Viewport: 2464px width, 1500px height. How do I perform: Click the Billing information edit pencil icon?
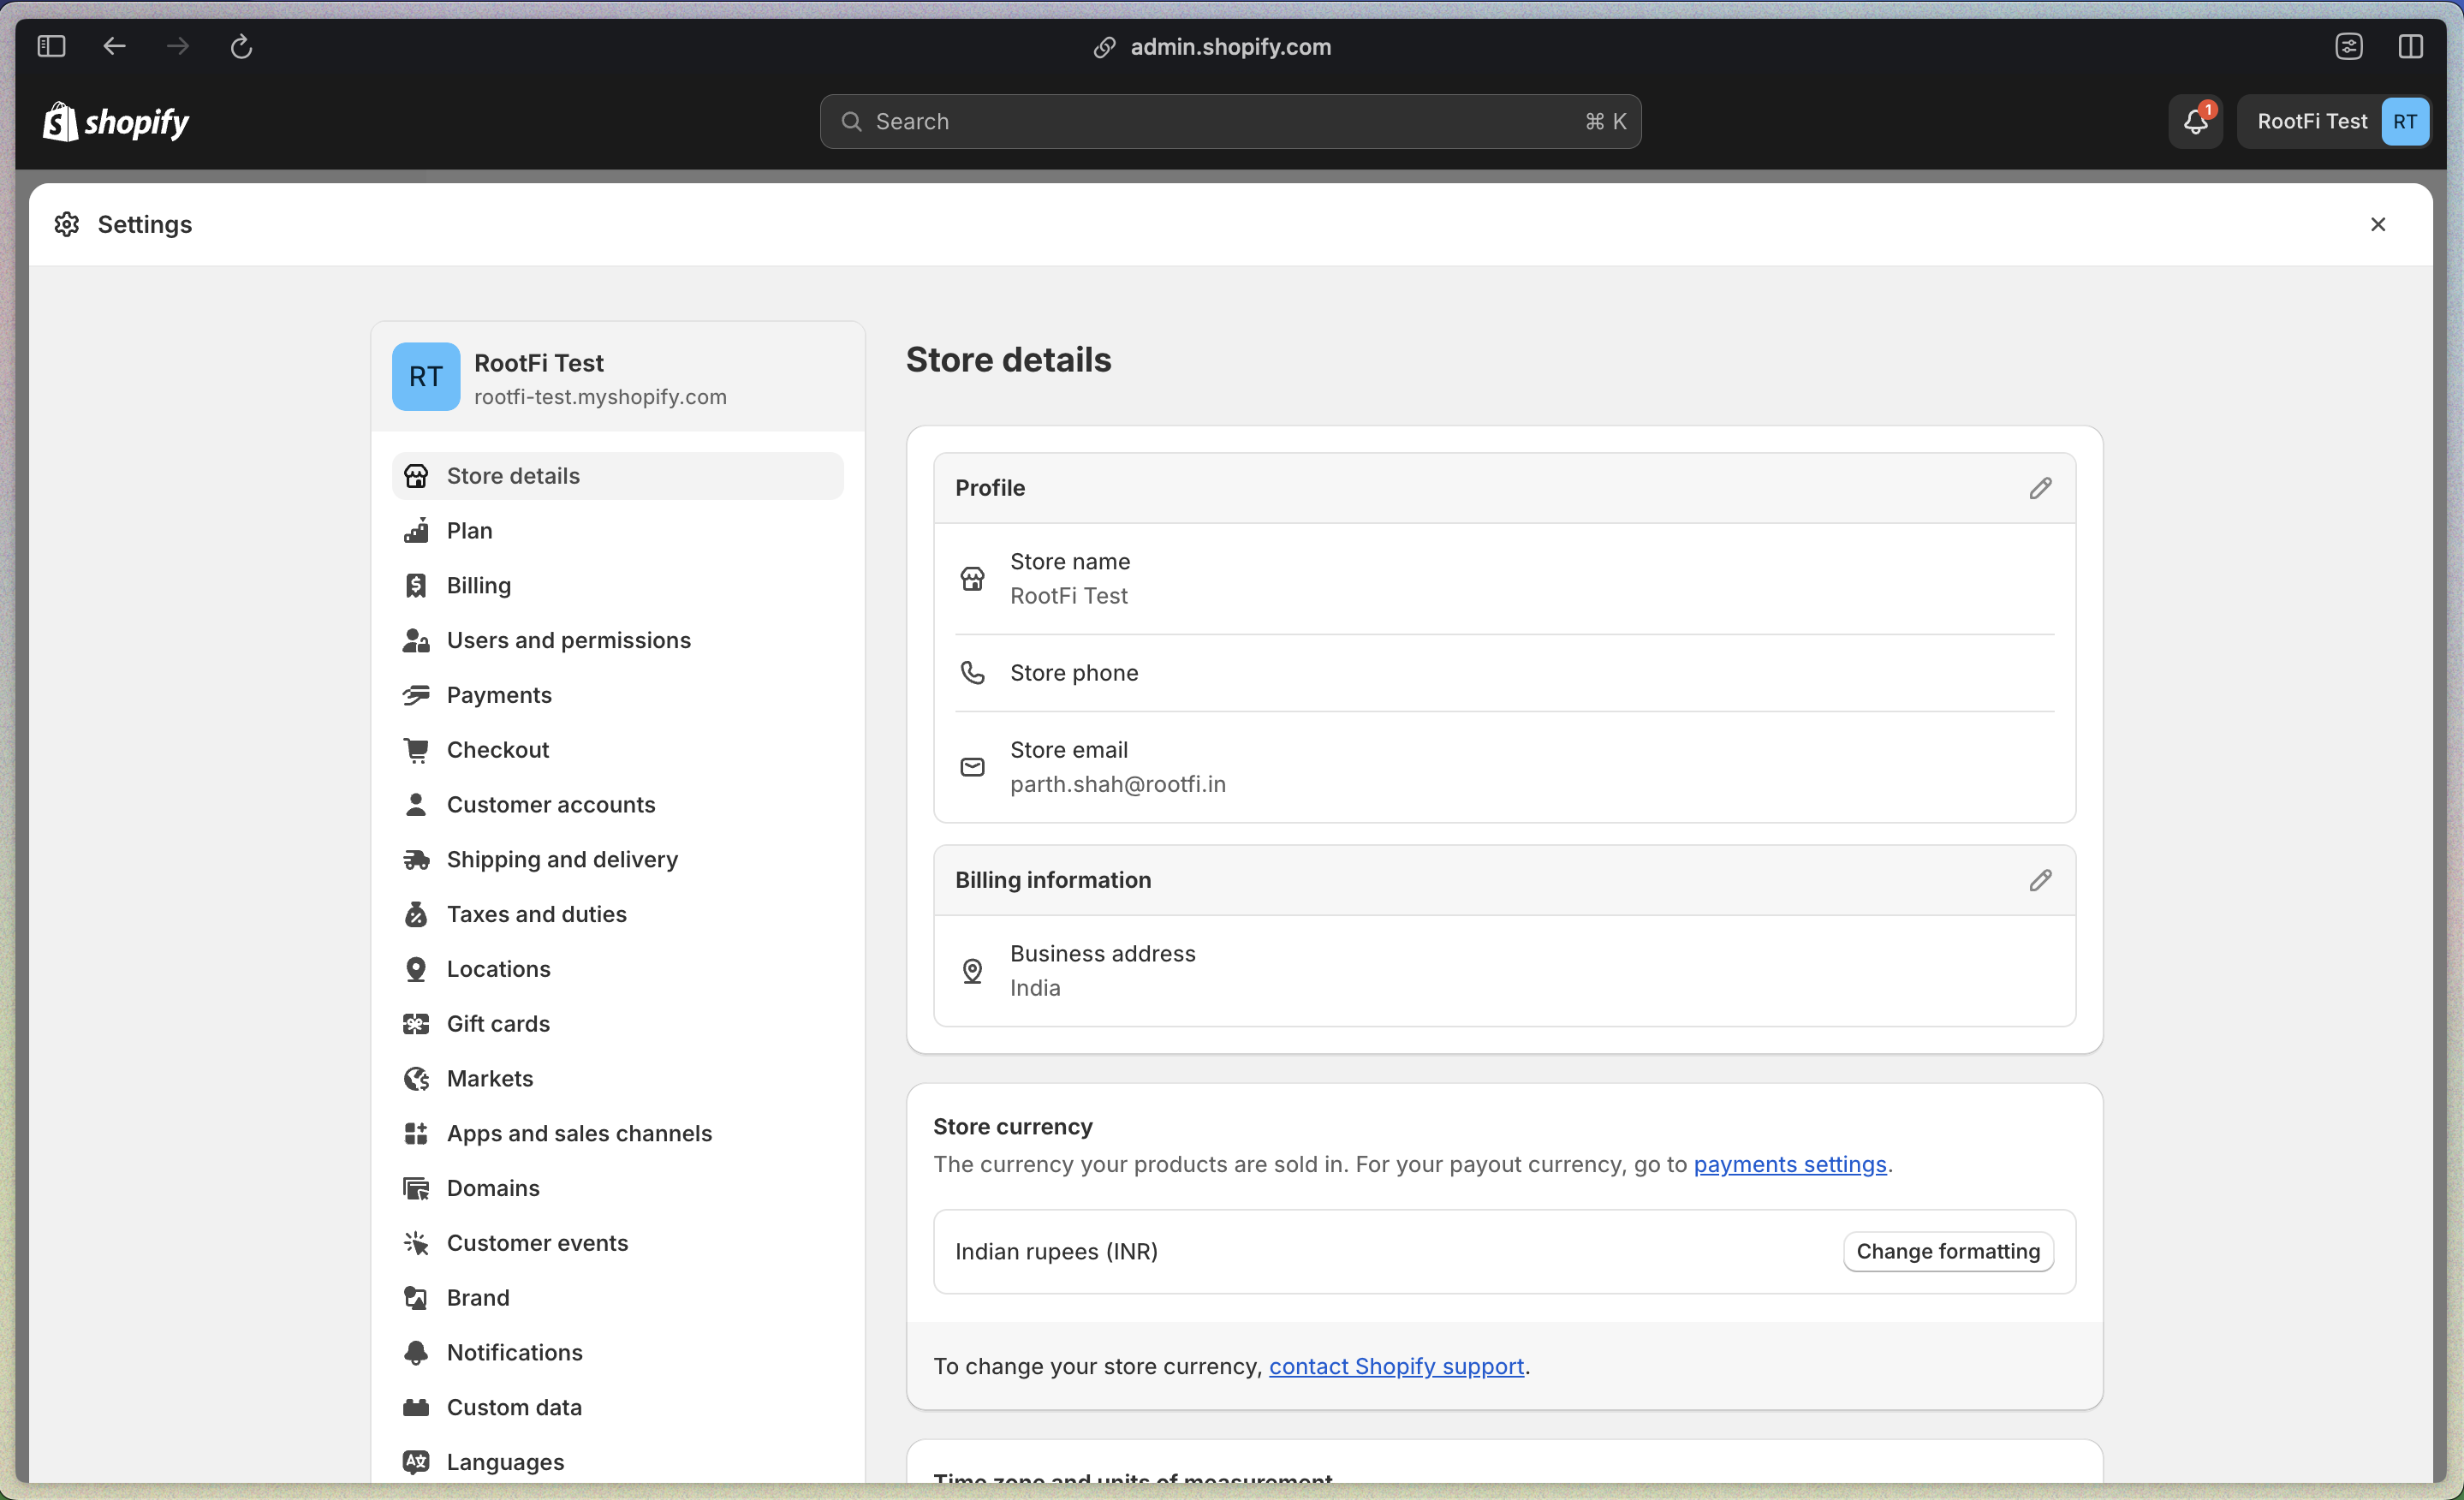pyautogui.click(x=2040, y=880)
